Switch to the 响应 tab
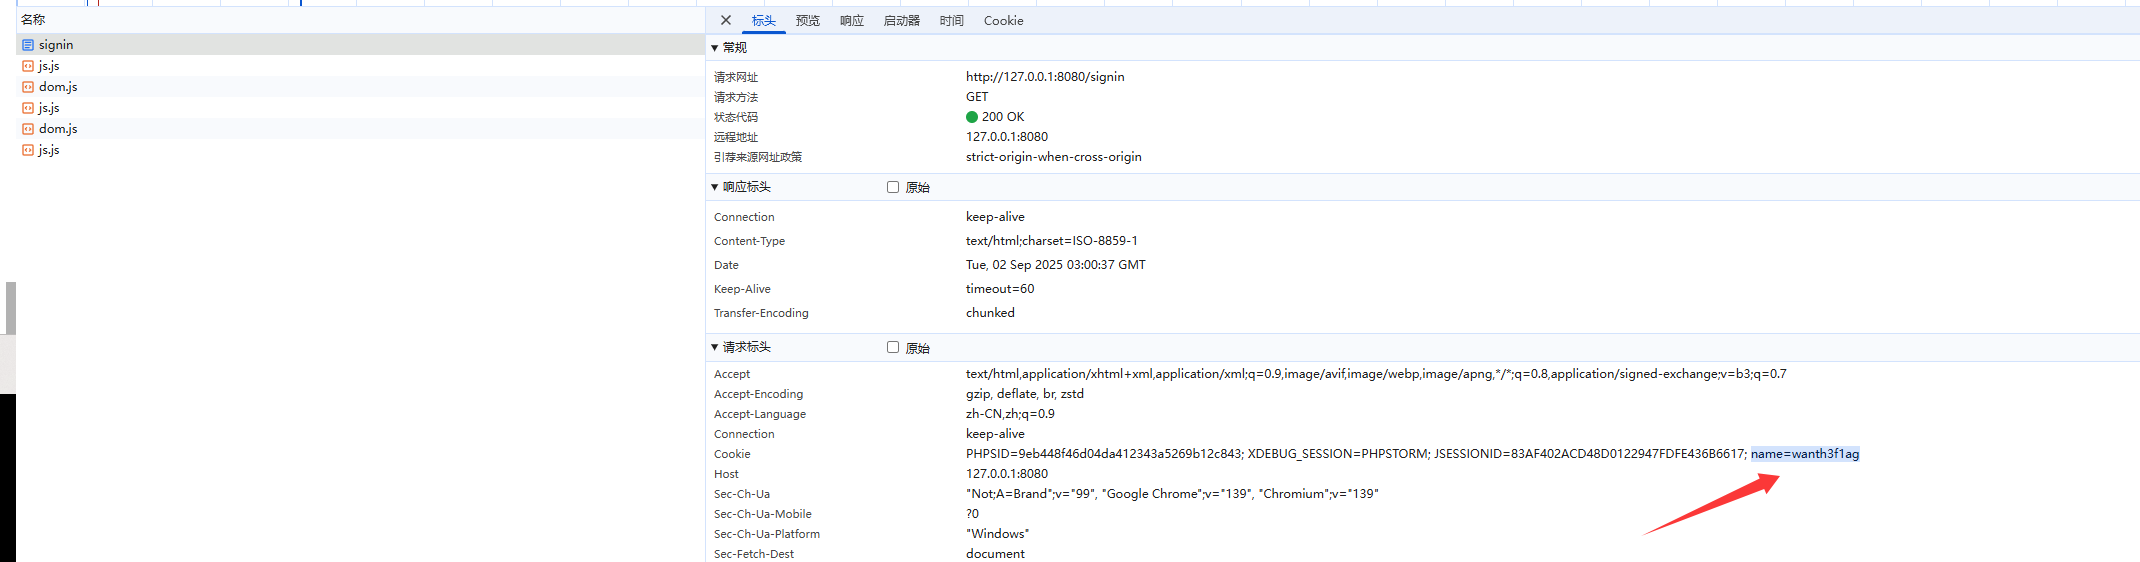 click(851, 21)
